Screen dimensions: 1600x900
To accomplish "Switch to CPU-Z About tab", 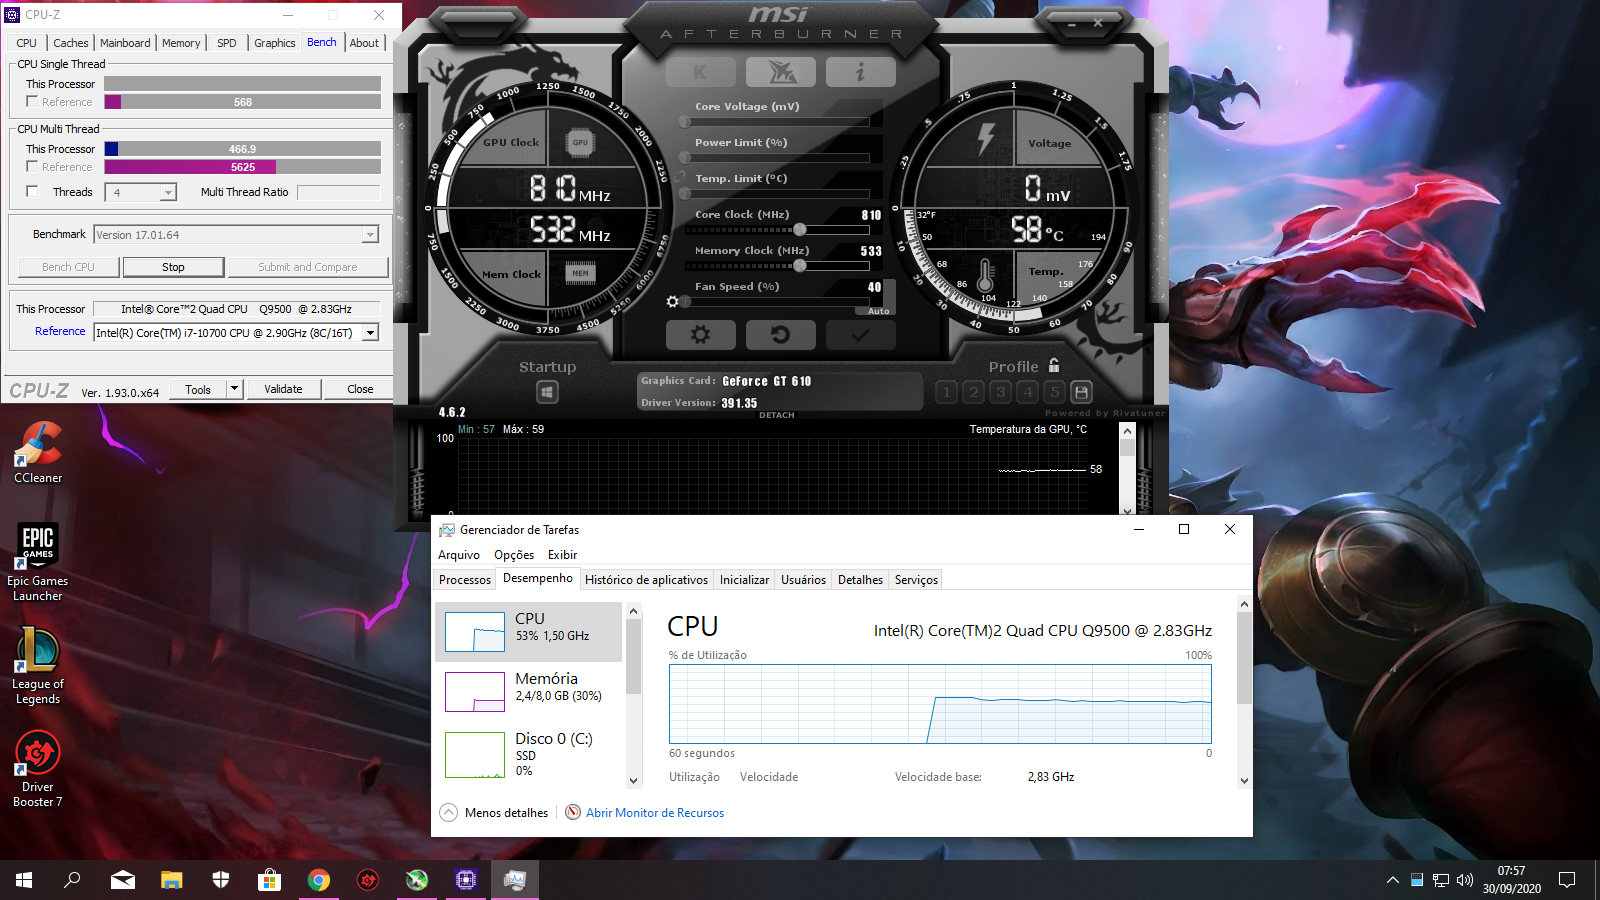I will pos(364,43).
